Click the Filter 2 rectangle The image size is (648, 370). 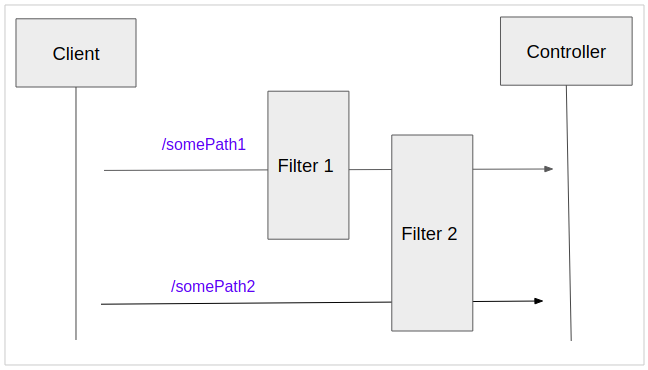432,233
